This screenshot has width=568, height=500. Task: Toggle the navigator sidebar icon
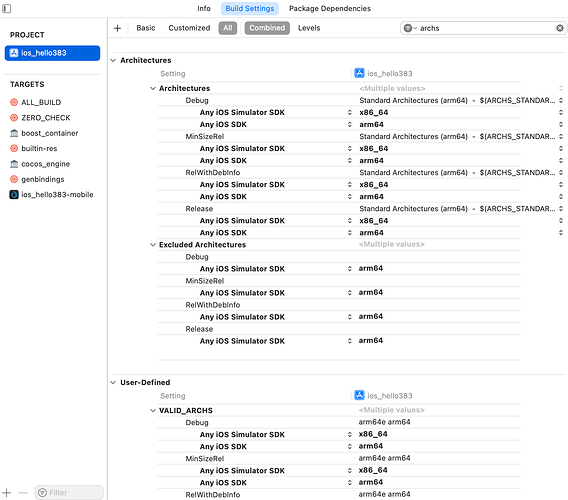(7, 8)
